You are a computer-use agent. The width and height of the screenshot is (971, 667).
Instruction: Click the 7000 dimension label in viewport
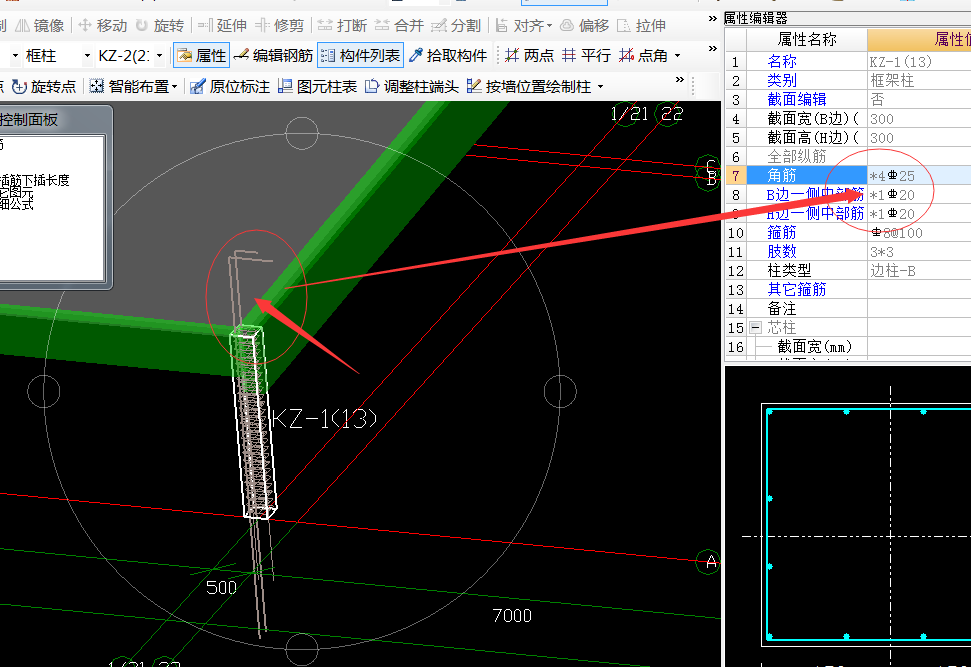[x=512, y=616]
